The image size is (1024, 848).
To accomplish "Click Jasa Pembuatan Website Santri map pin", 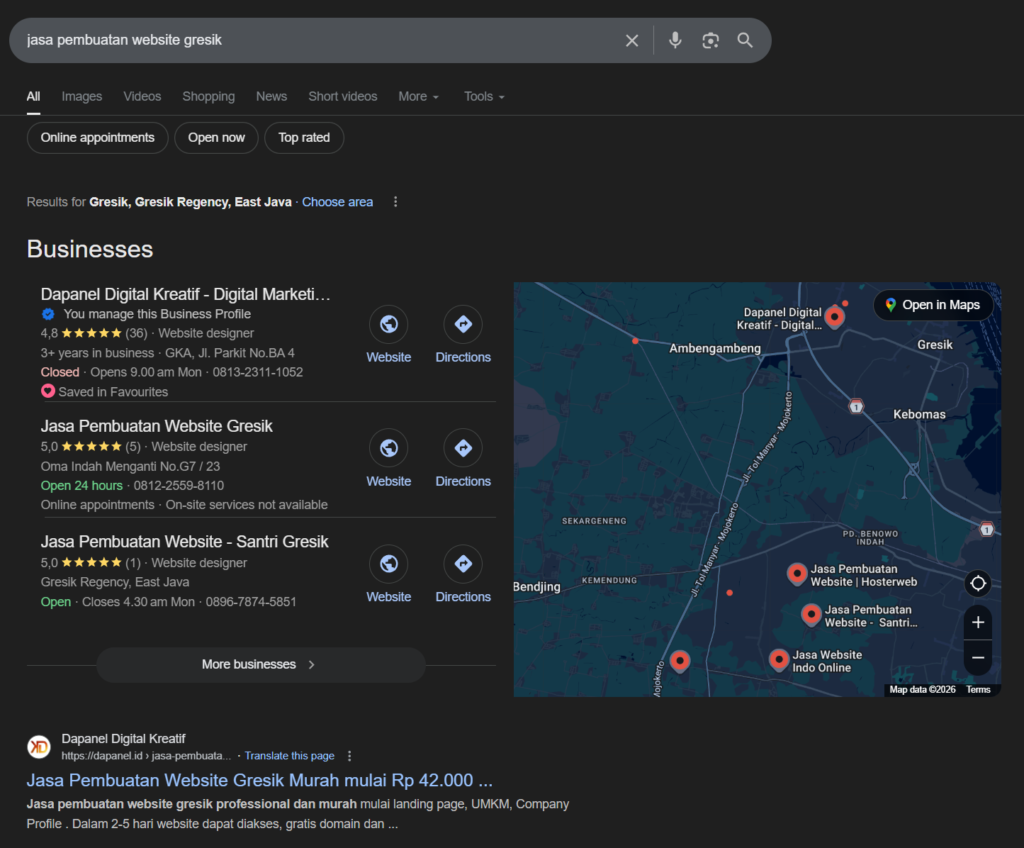I will click(811, 614).
